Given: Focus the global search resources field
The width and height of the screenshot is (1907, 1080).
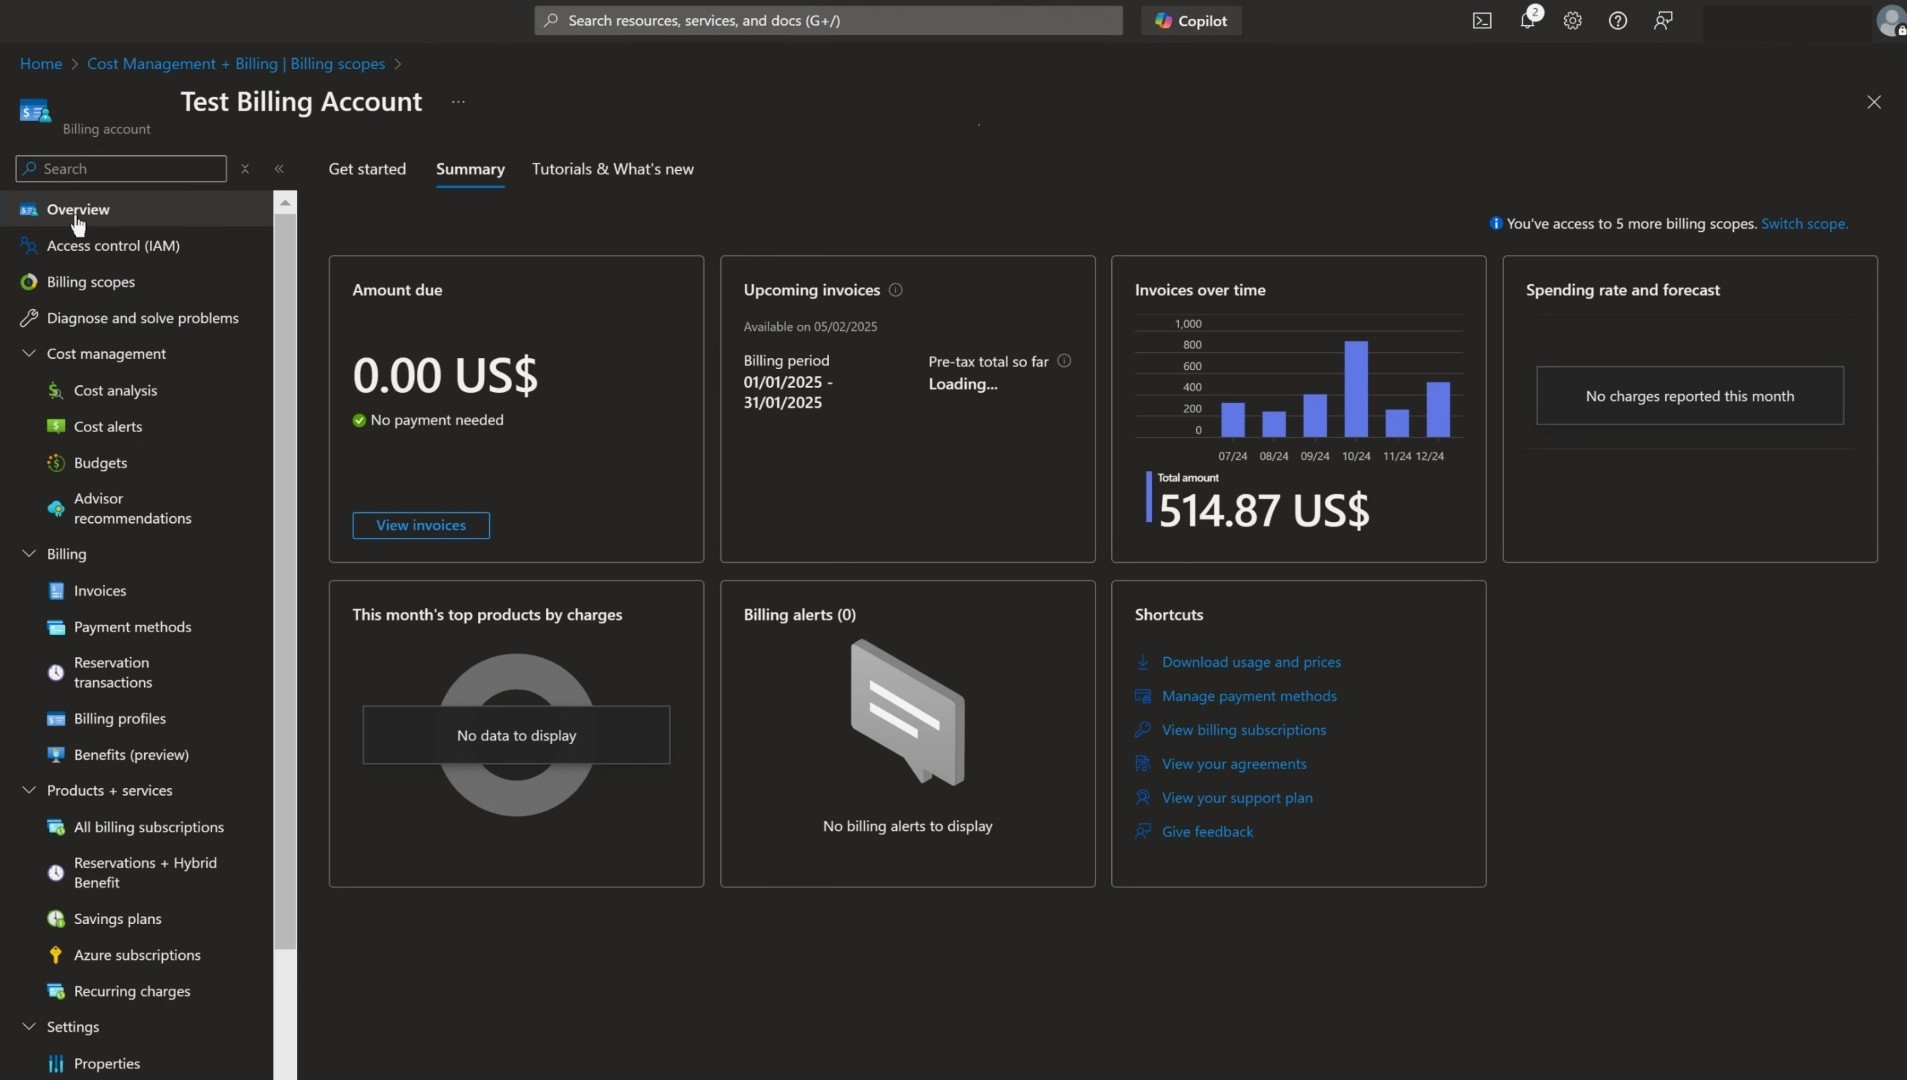Looking at the screenshot, I should coord(828,20).
